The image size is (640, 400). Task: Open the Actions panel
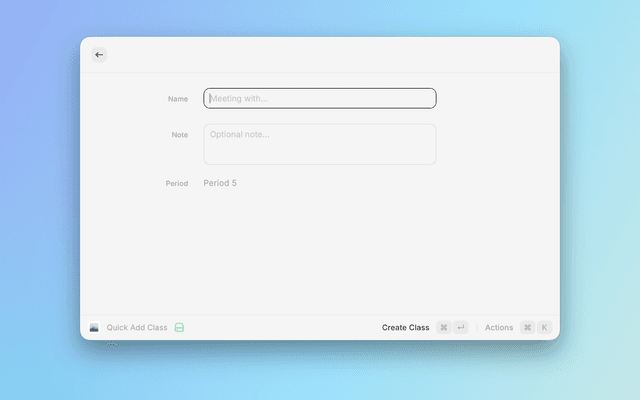(x=499, y=328)
